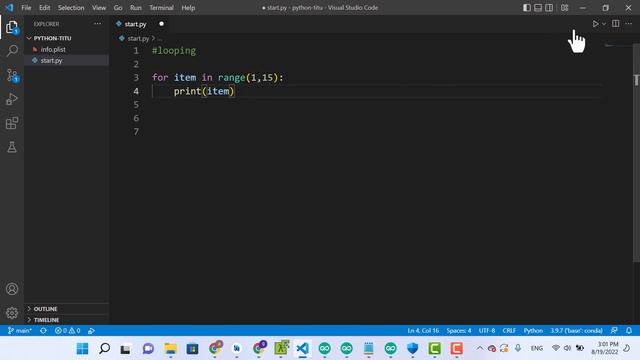
Task: Open the taskbar clock showing 3:01 PM
Action: [604, 348]
